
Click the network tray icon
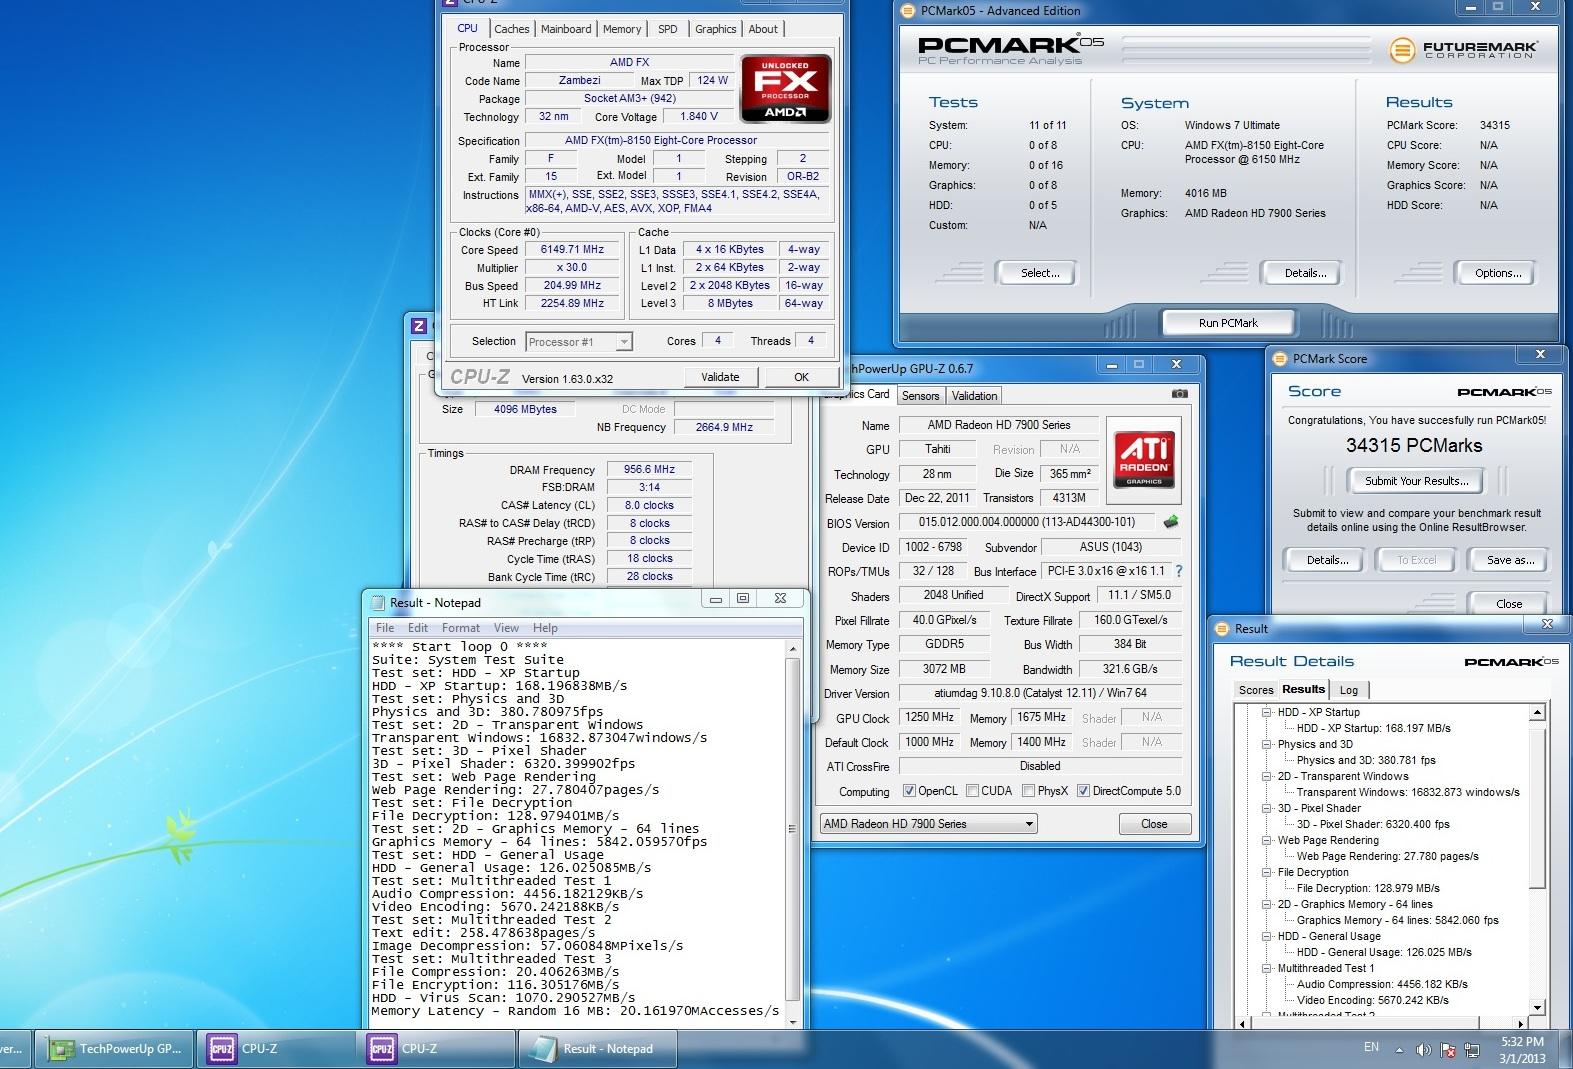tap(1472, 1049)
